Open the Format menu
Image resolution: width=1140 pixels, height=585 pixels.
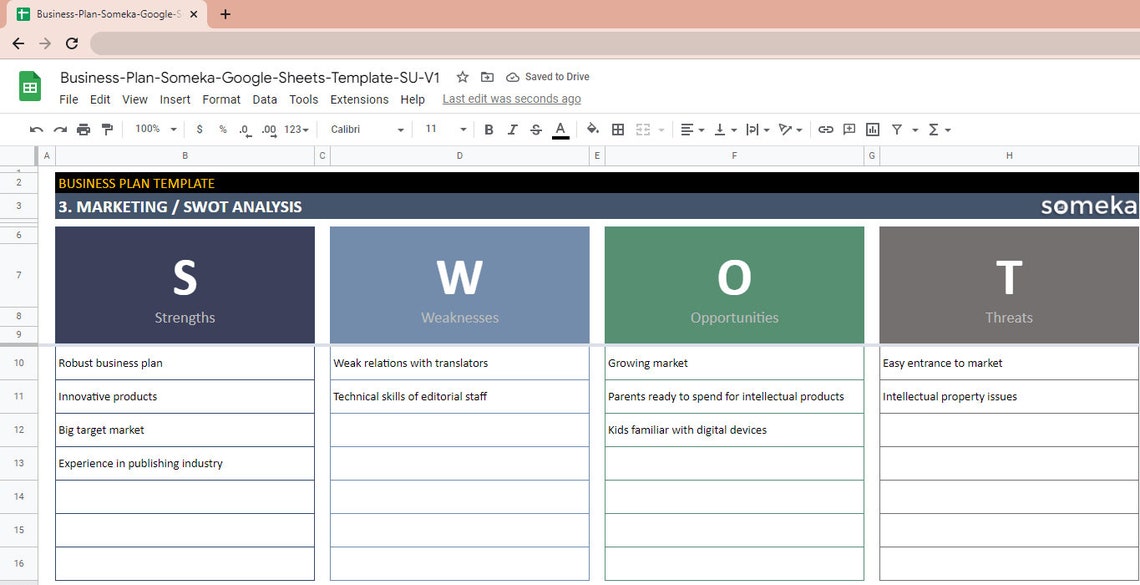(x=221, y=99)
